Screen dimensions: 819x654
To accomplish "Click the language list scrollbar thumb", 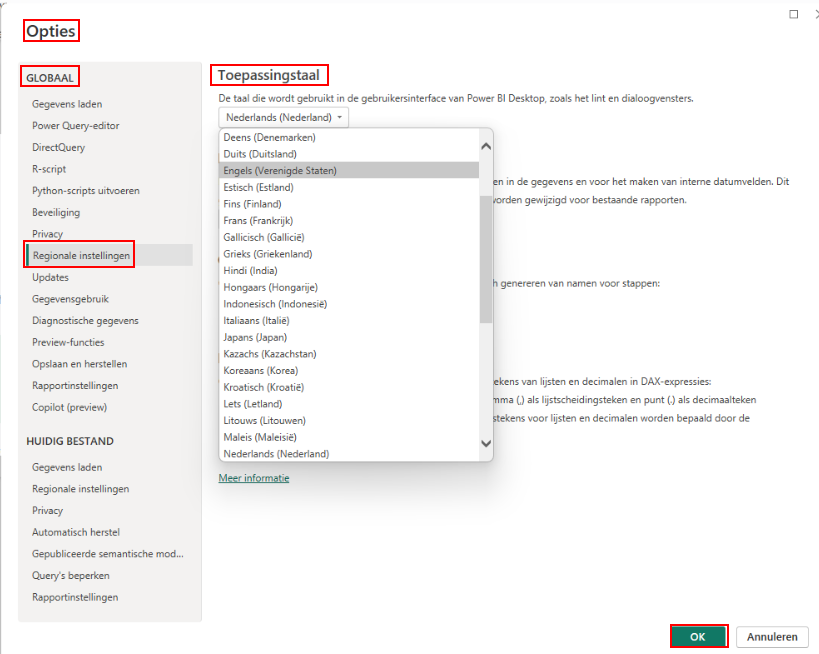I will tap(486, 259).
